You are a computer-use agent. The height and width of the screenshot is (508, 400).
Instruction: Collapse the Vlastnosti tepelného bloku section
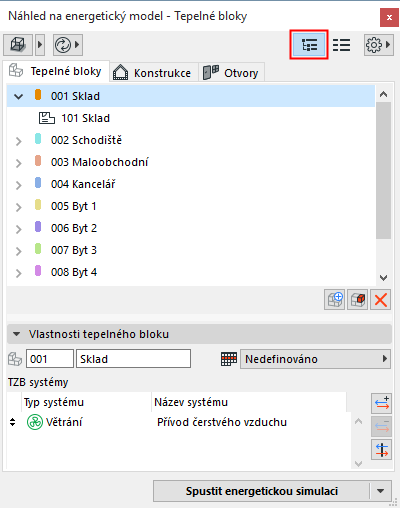[x=16, y=334]
